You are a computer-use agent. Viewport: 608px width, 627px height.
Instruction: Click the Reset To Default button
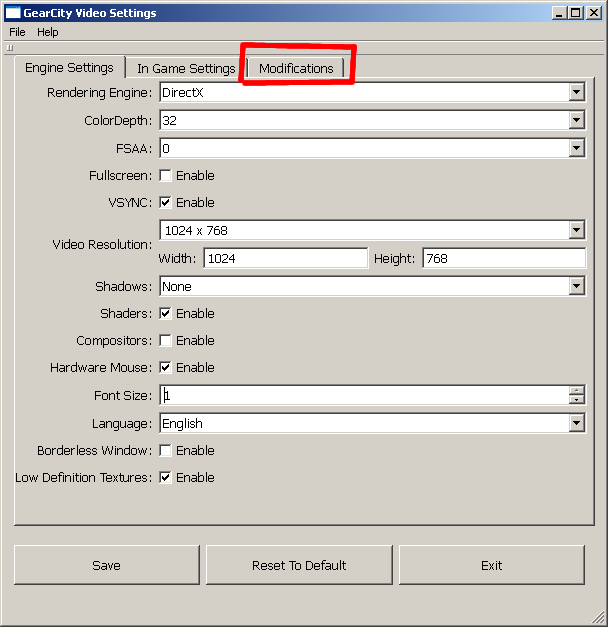299,565
